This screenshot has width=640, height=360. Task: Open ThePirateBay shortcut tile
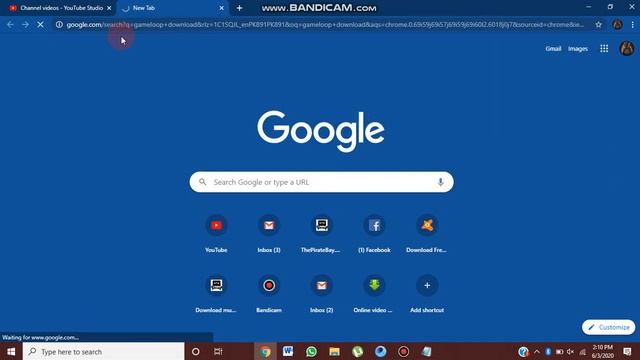tap(322, 225)
